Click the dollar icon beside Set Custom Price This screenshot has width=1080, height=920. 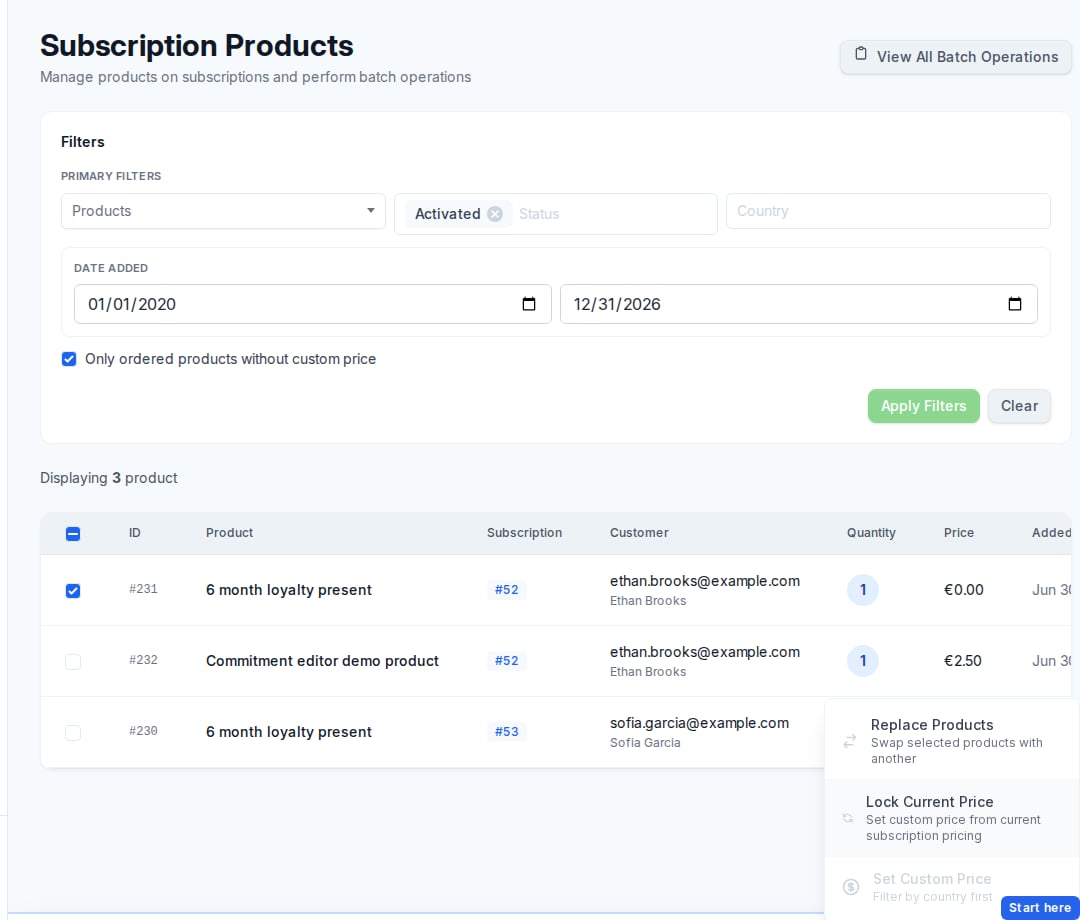pyautogui.click(x=851, y=887)
